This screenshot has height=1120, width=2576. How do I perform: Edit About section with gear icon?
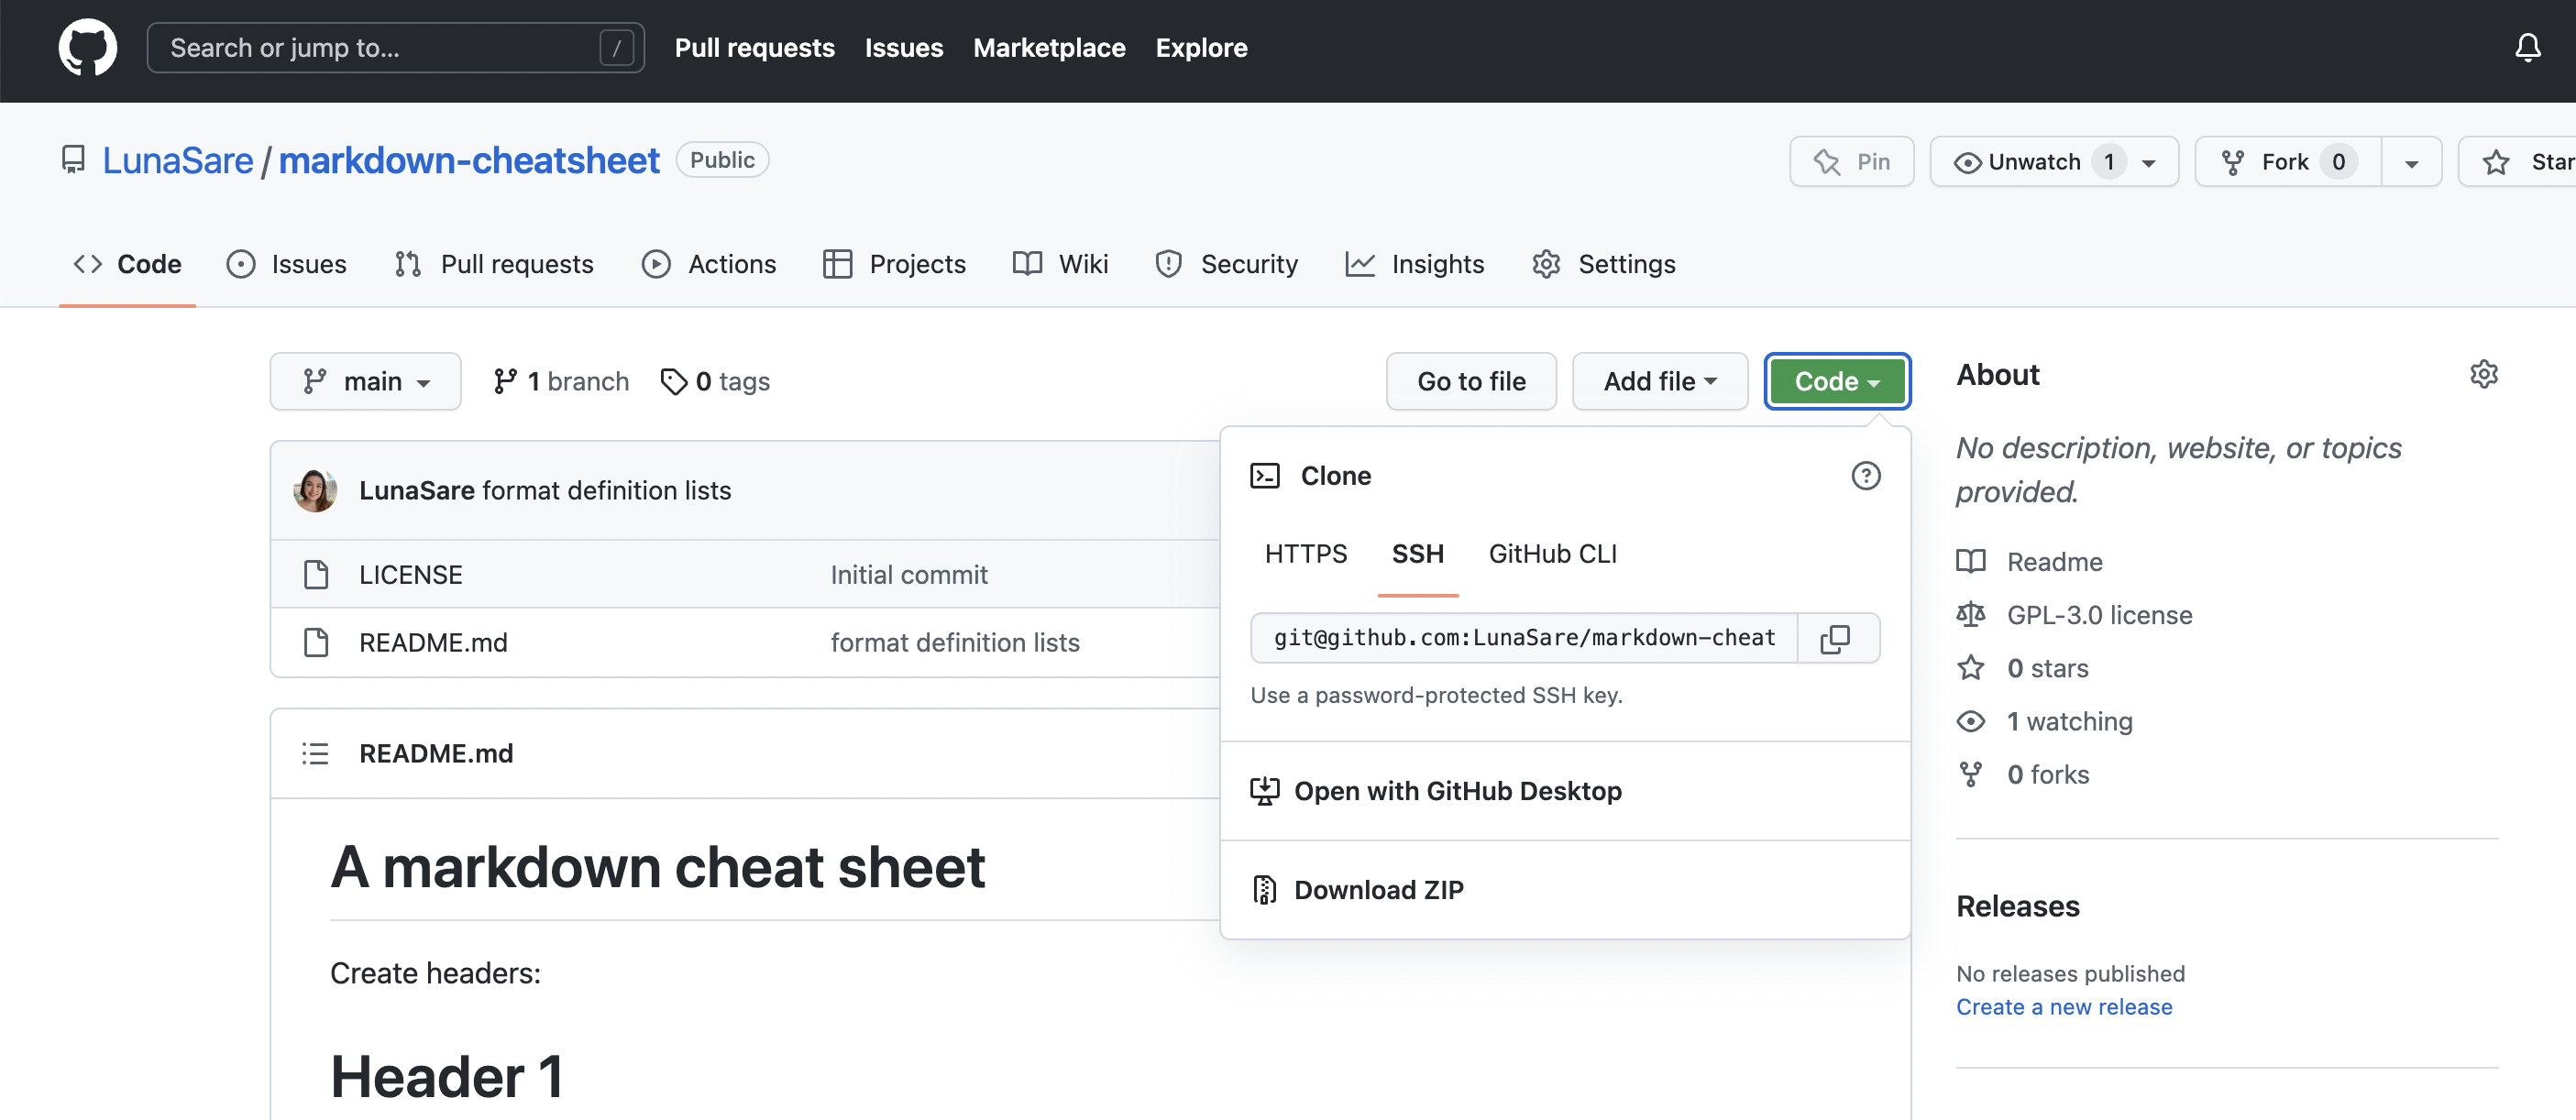click(x=2483, y=374)
